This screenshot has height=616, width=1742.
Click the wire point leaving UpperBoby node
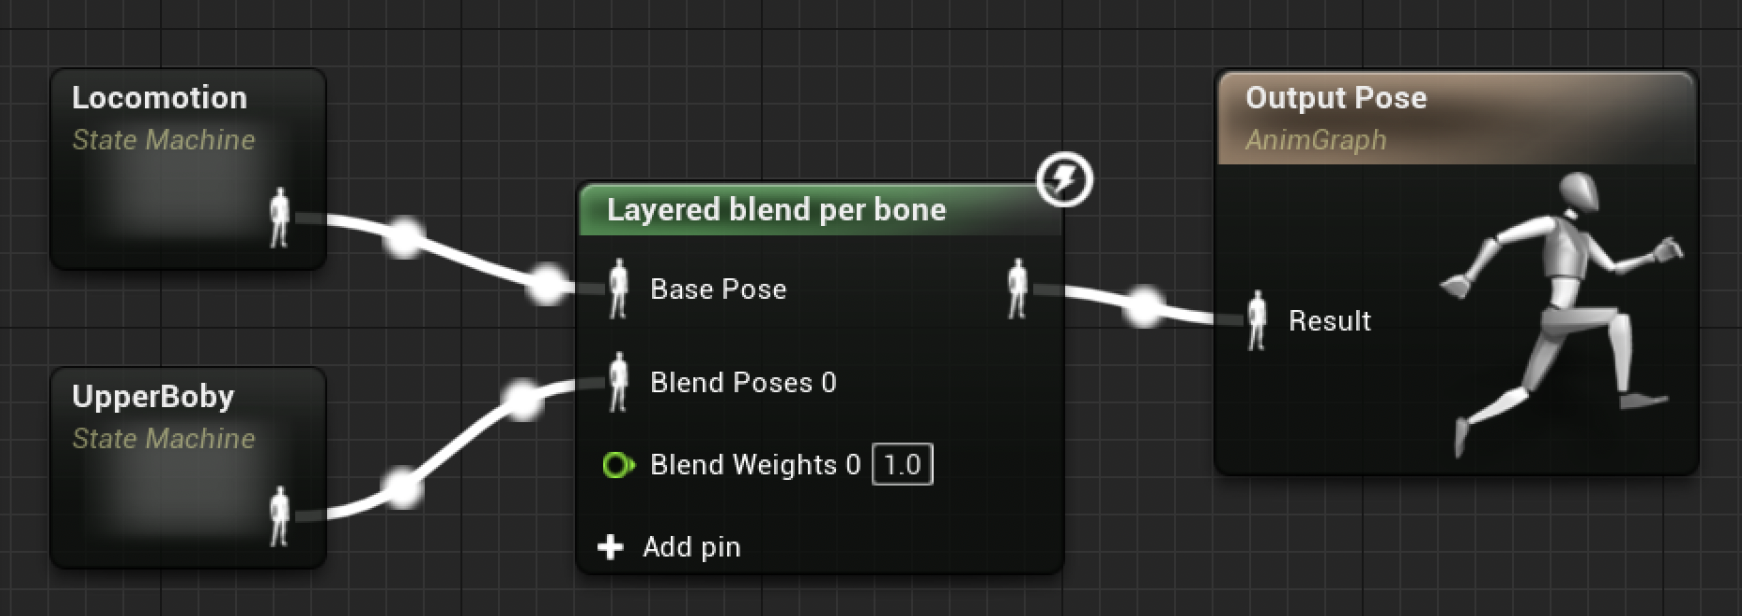pos(402,489)
